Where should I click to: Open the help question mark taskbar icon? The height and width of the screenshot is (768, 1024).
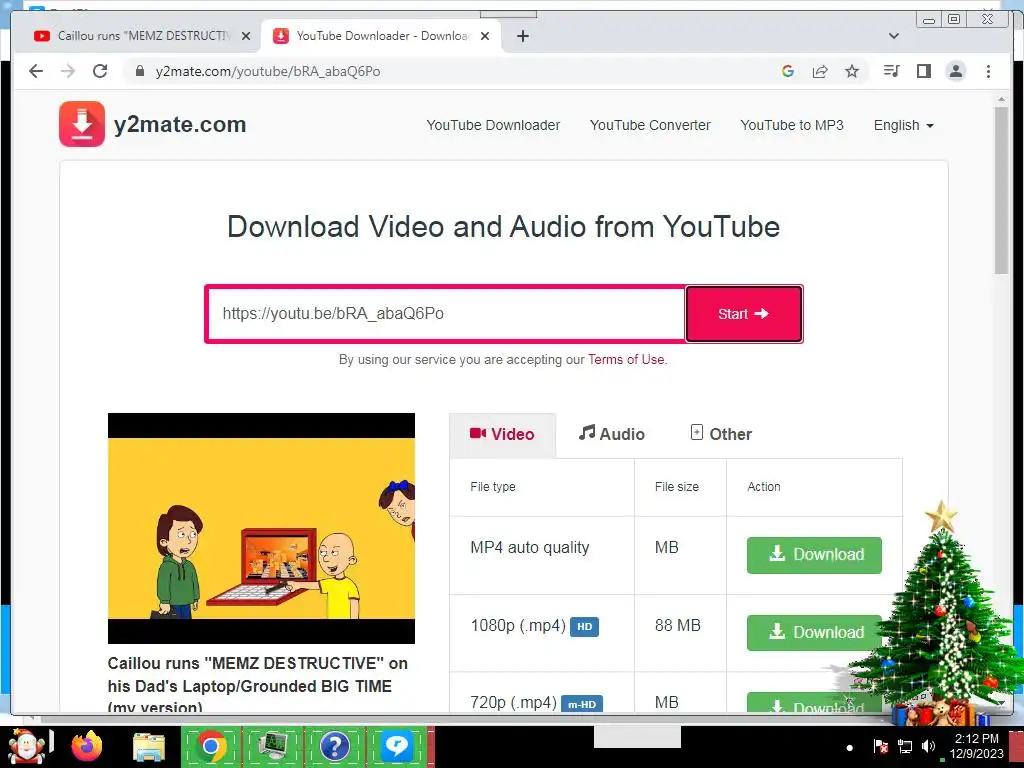coord(334,746)
